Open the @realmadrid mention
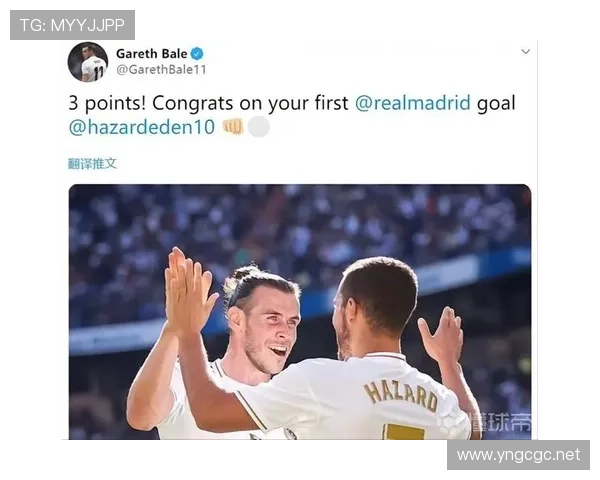The height and width of the screenshot is (480, 600). 413,103
